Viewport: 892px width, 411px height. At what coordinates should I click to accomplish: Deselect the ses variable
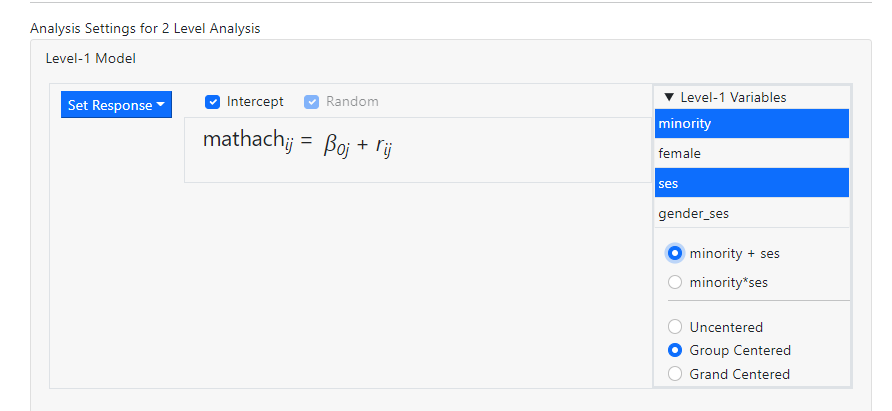(x=751, y=183)
